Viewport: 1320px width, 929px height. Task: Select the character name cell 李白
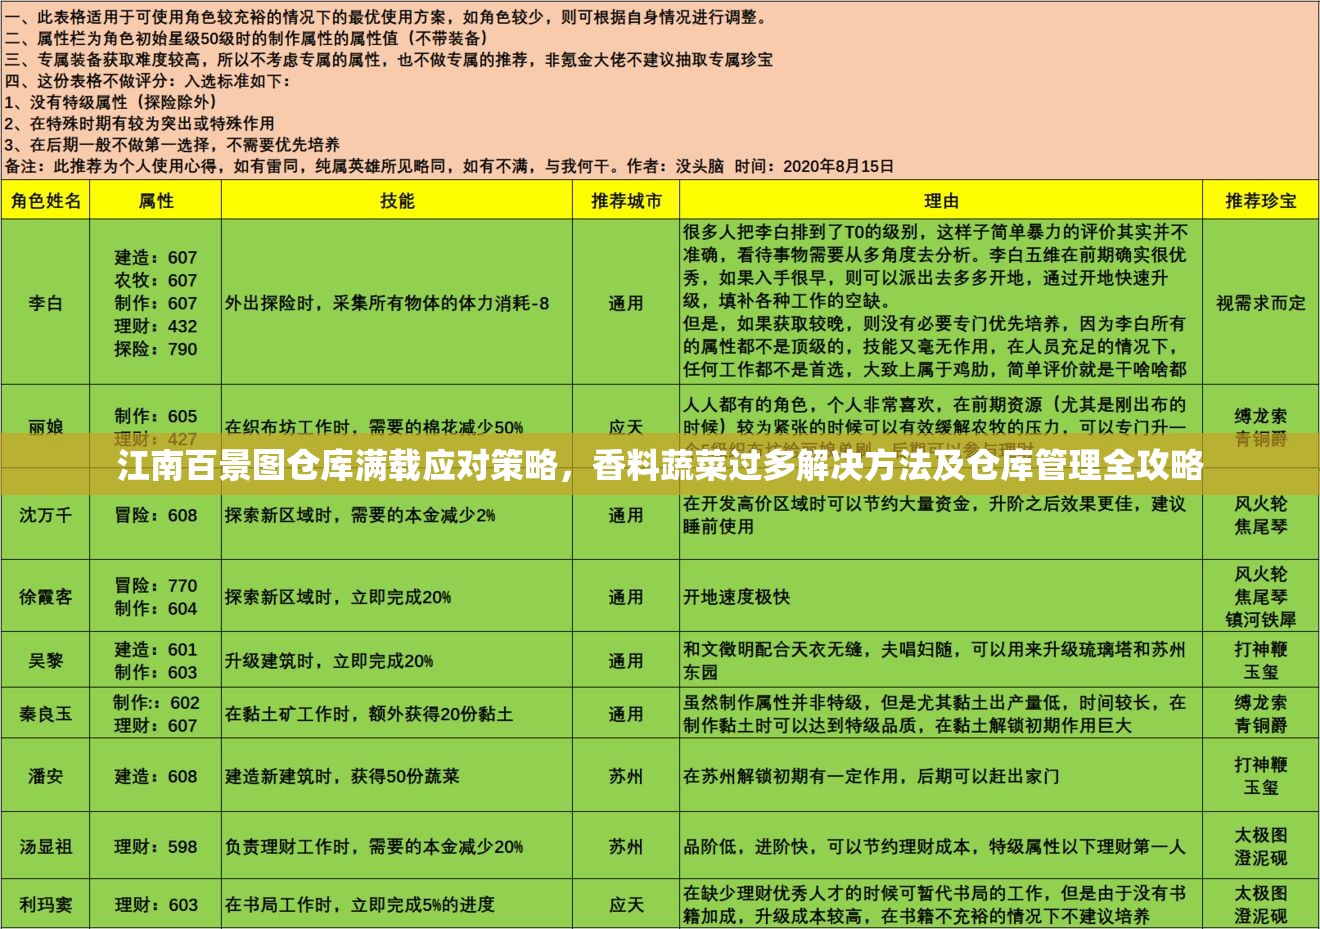click(45, 303)
